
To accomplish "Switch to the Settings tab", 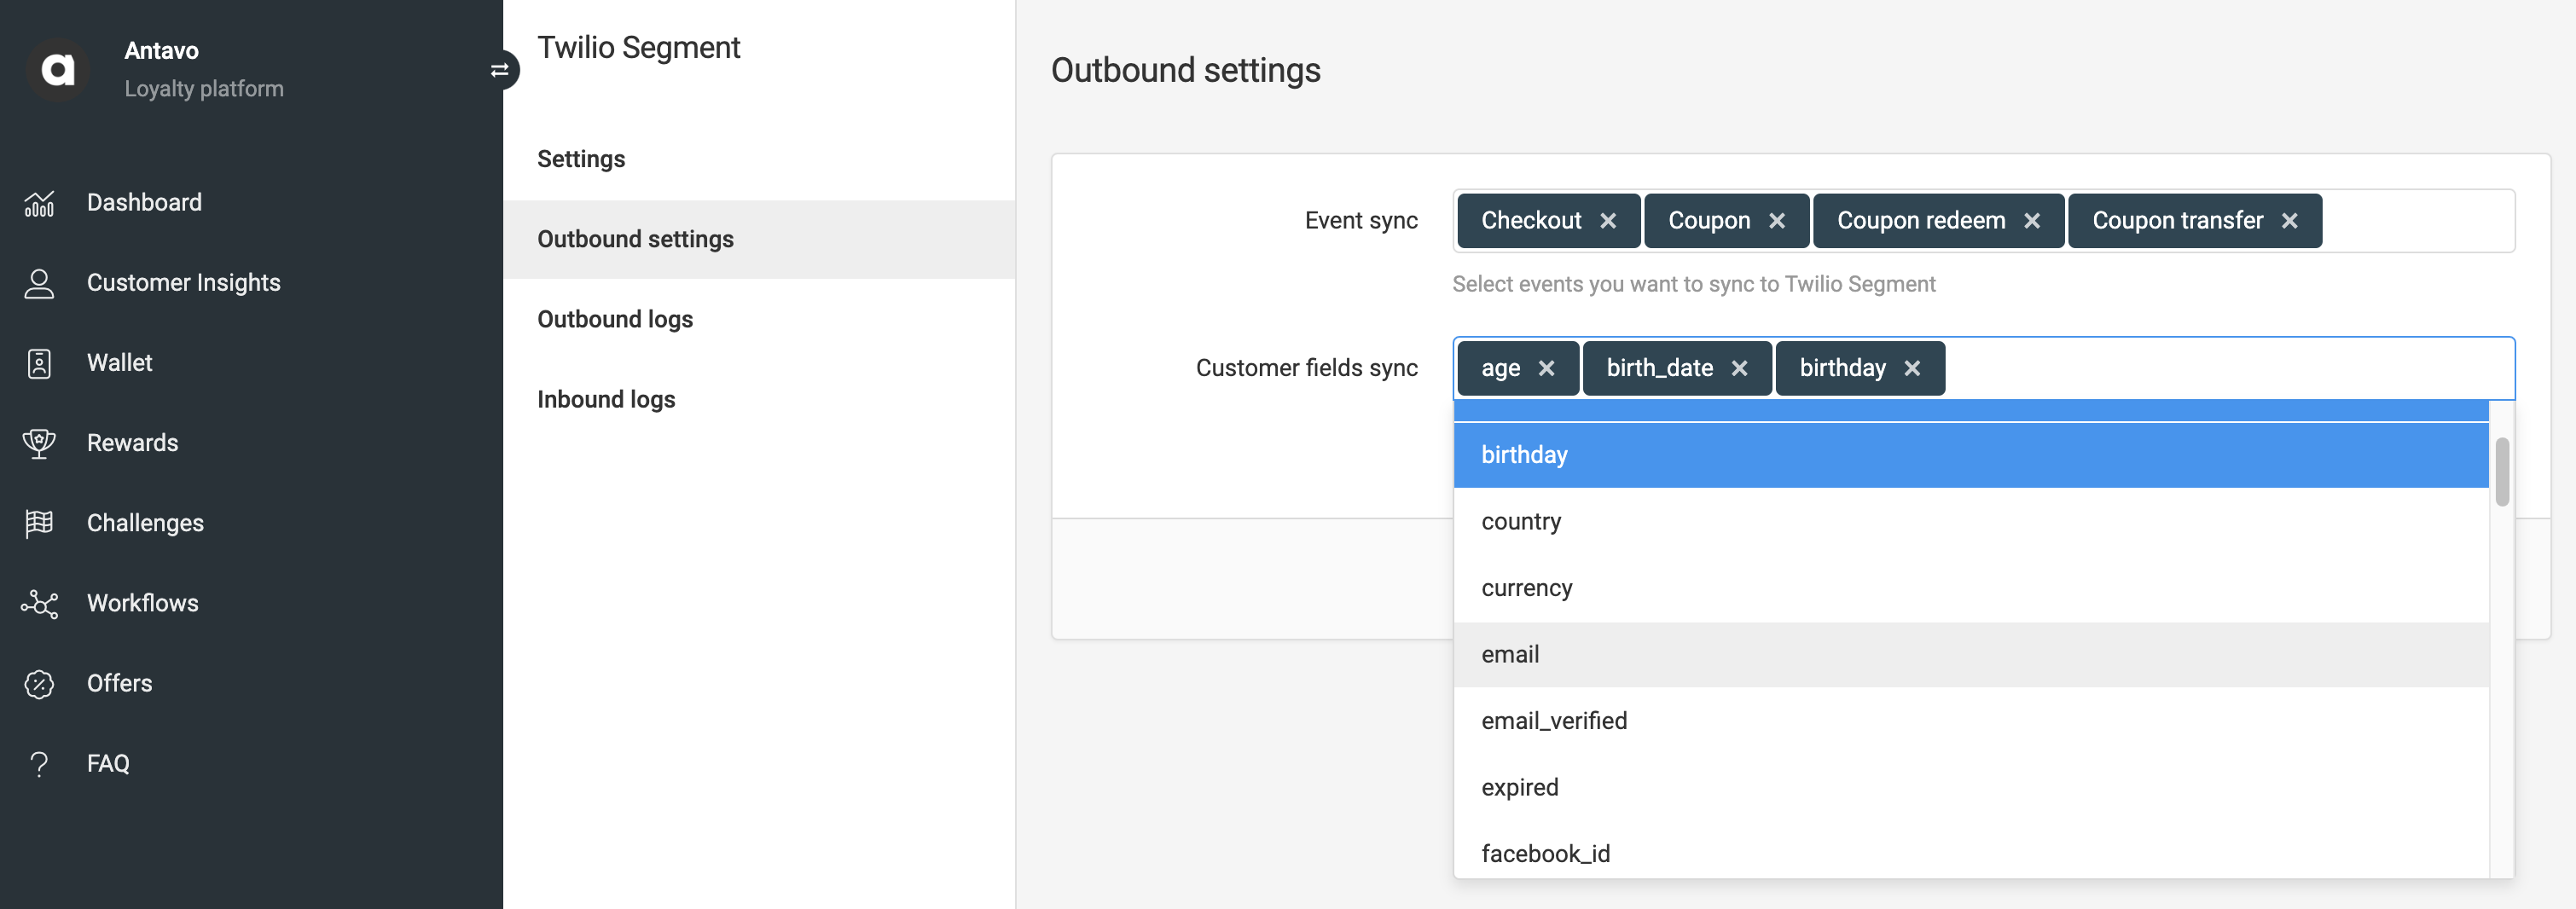I will [x=581, y=158].
